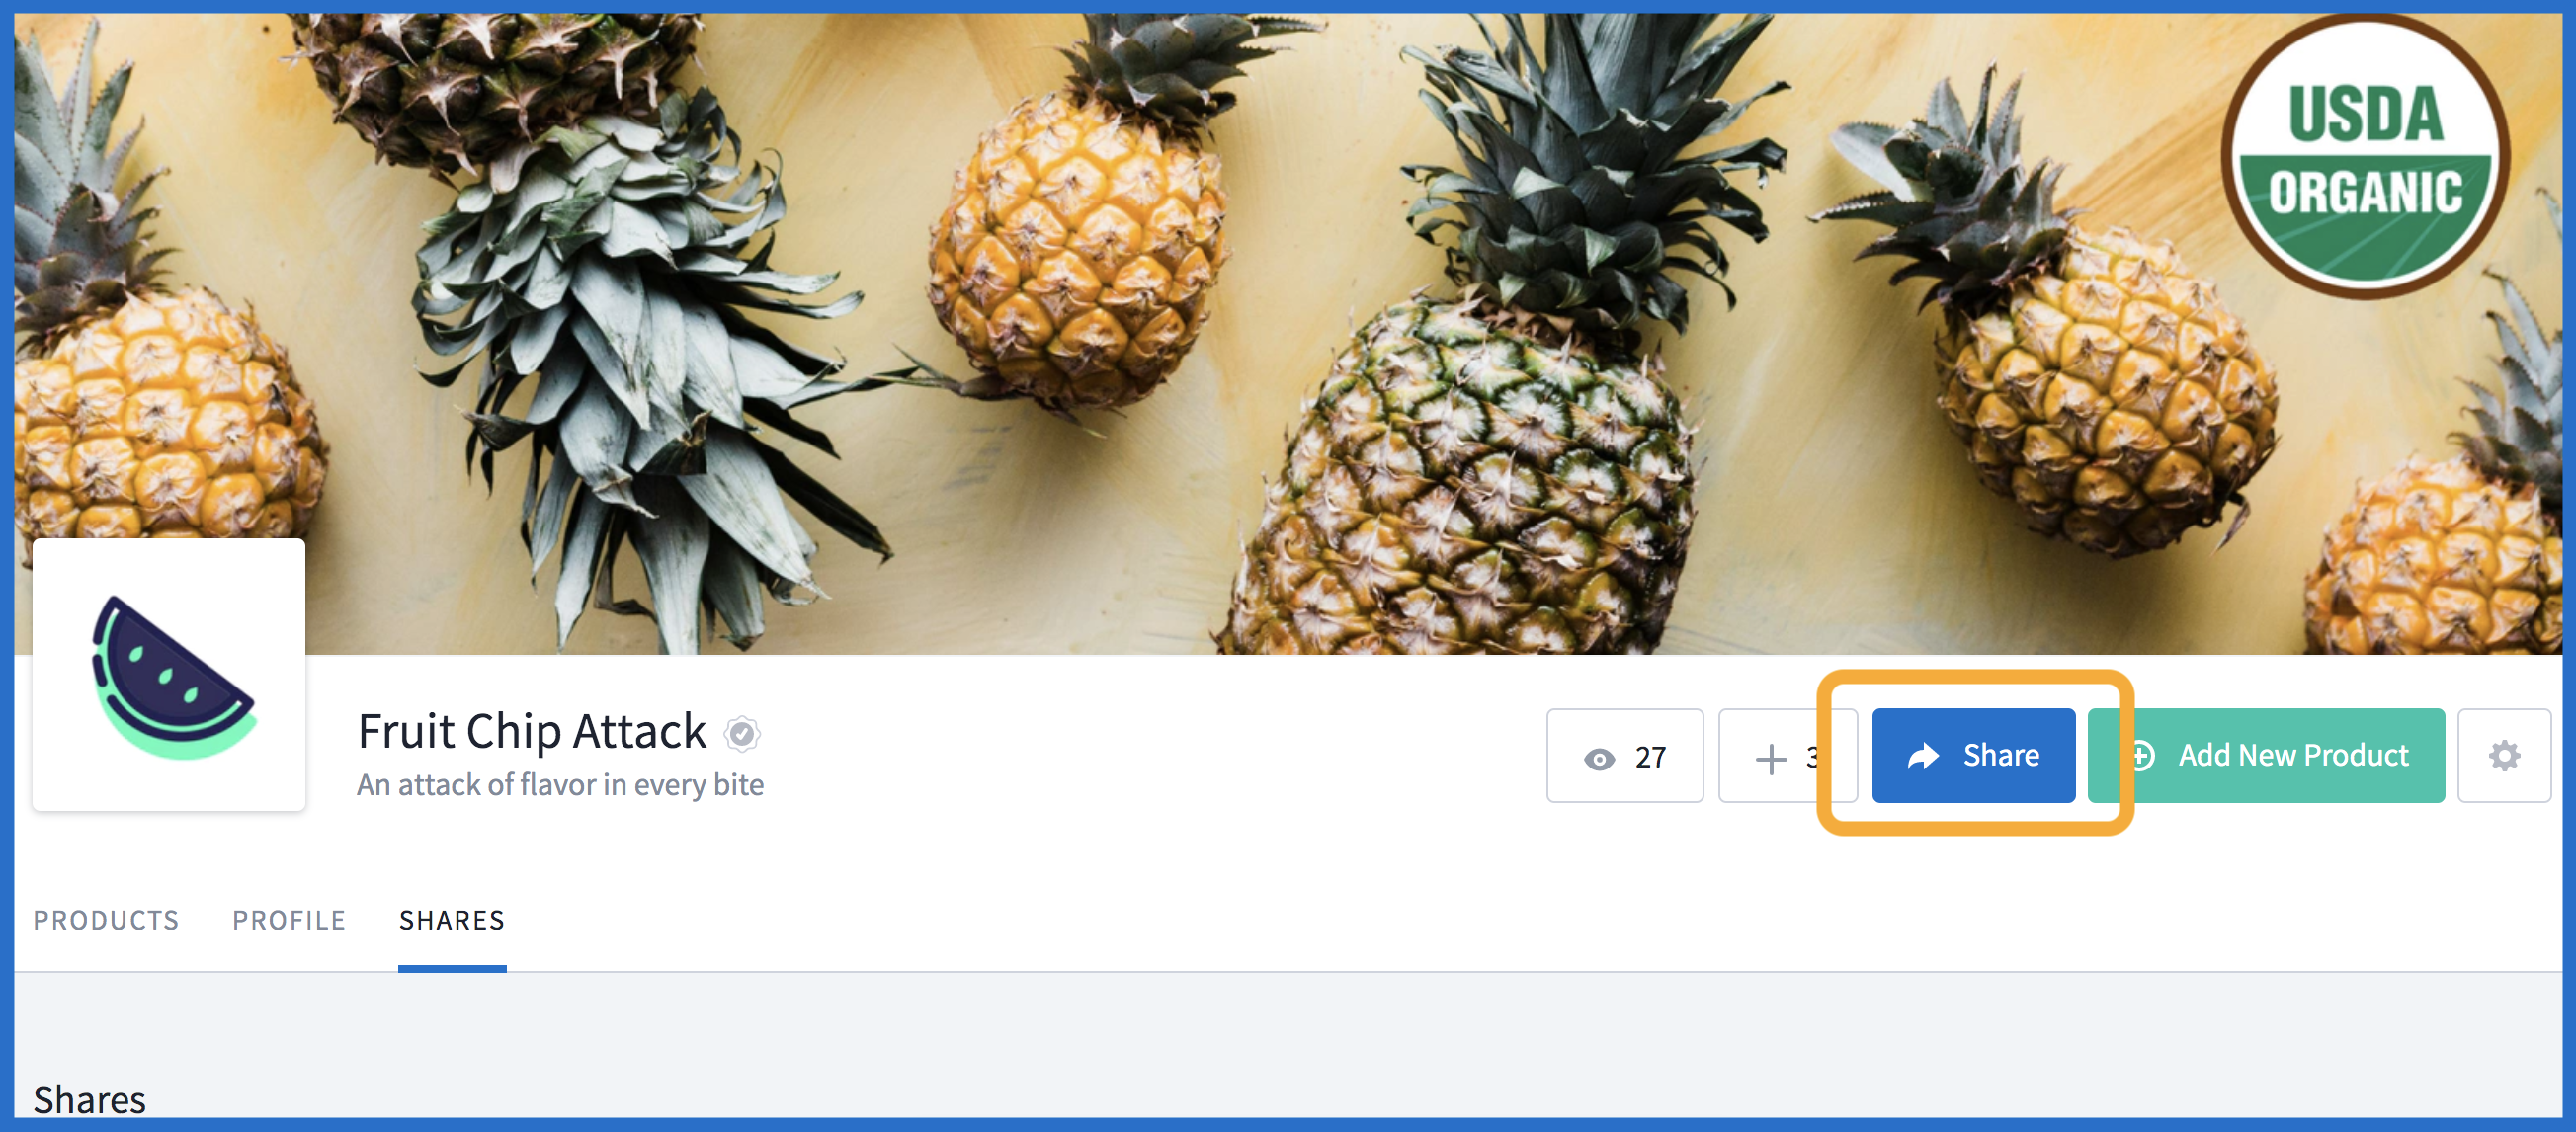Click the share arrow icon
This screenshot has width=2576, height=1132.
1922,756
